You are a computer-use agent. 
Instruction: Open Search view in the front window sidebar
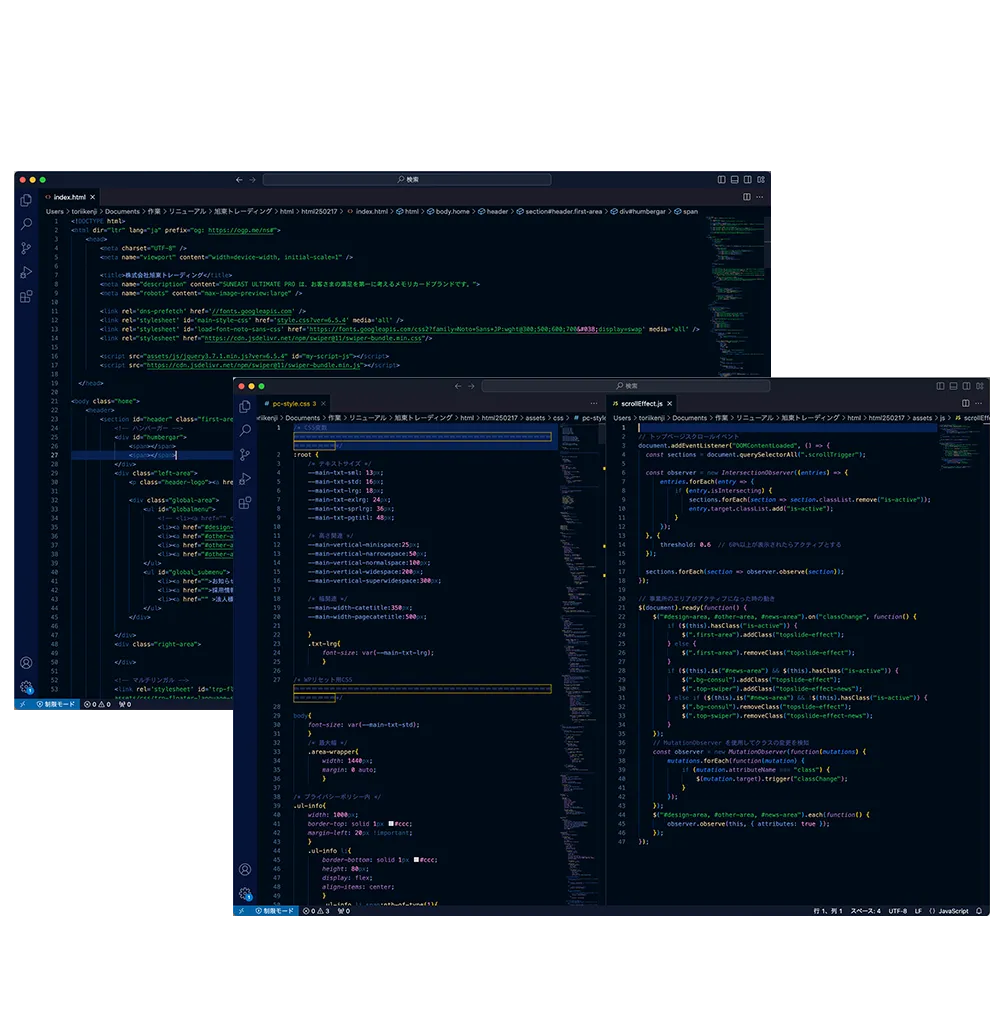245,430
